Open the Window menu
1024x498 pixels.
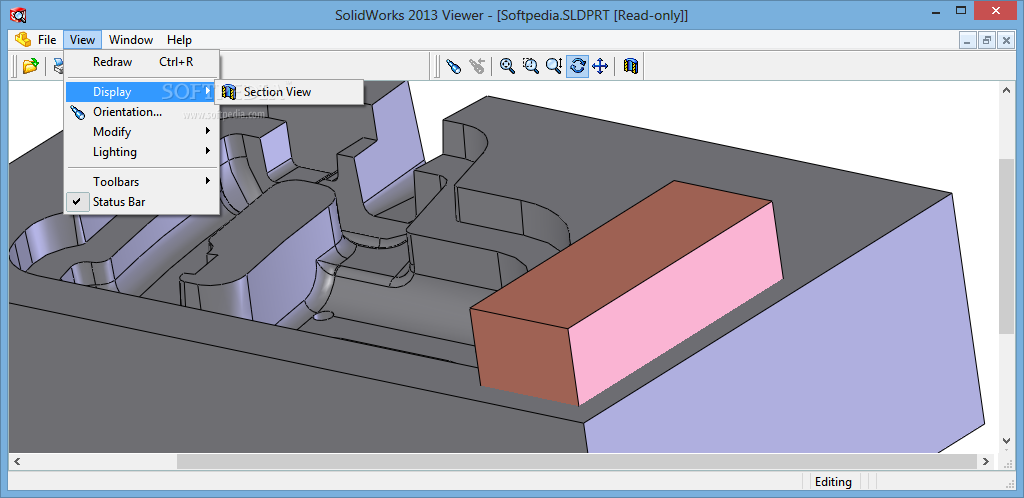tap(131, 40)
